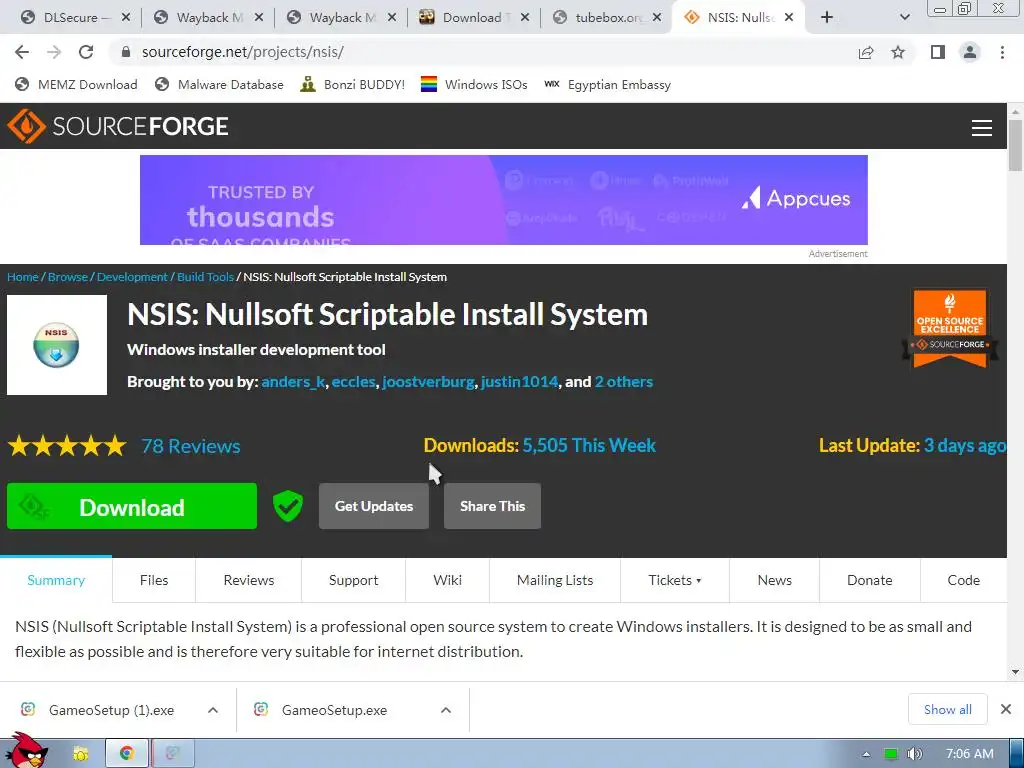Click the 2 others link
The height and width of the screenshot is (768, 1024).
coord(624,382)
